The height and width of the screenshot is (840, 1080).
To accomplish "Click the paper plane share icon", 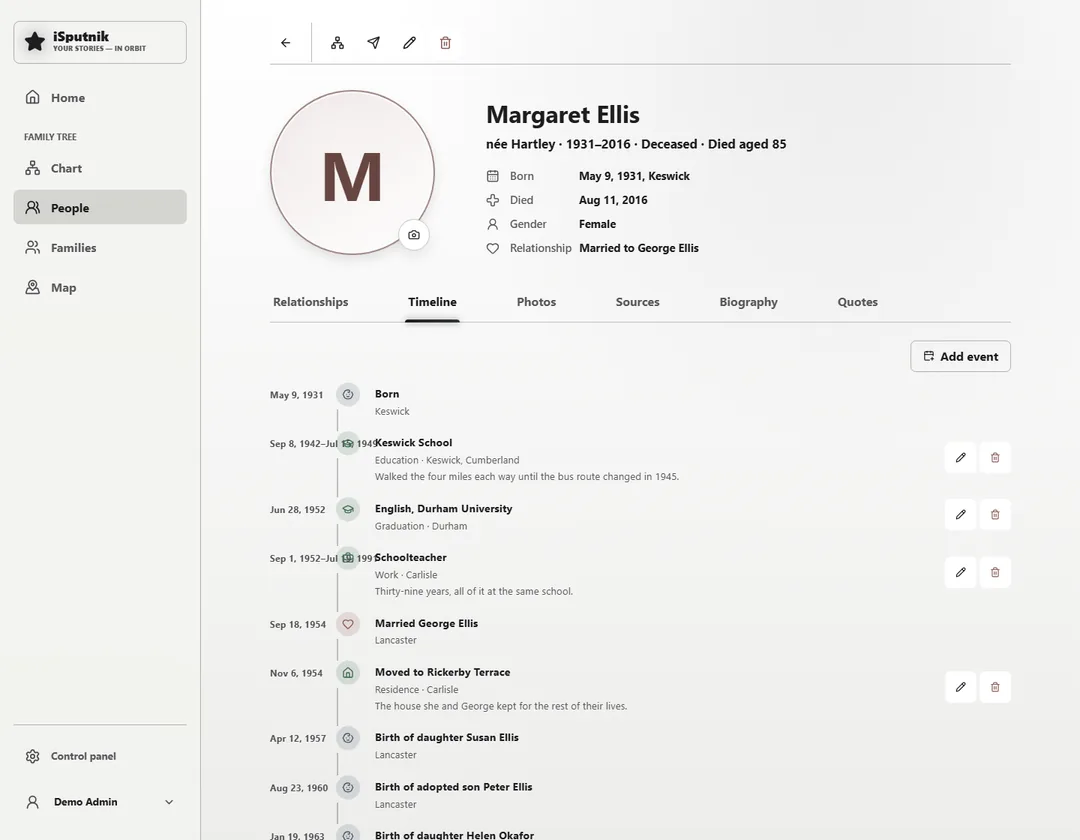I will point(373,43).
